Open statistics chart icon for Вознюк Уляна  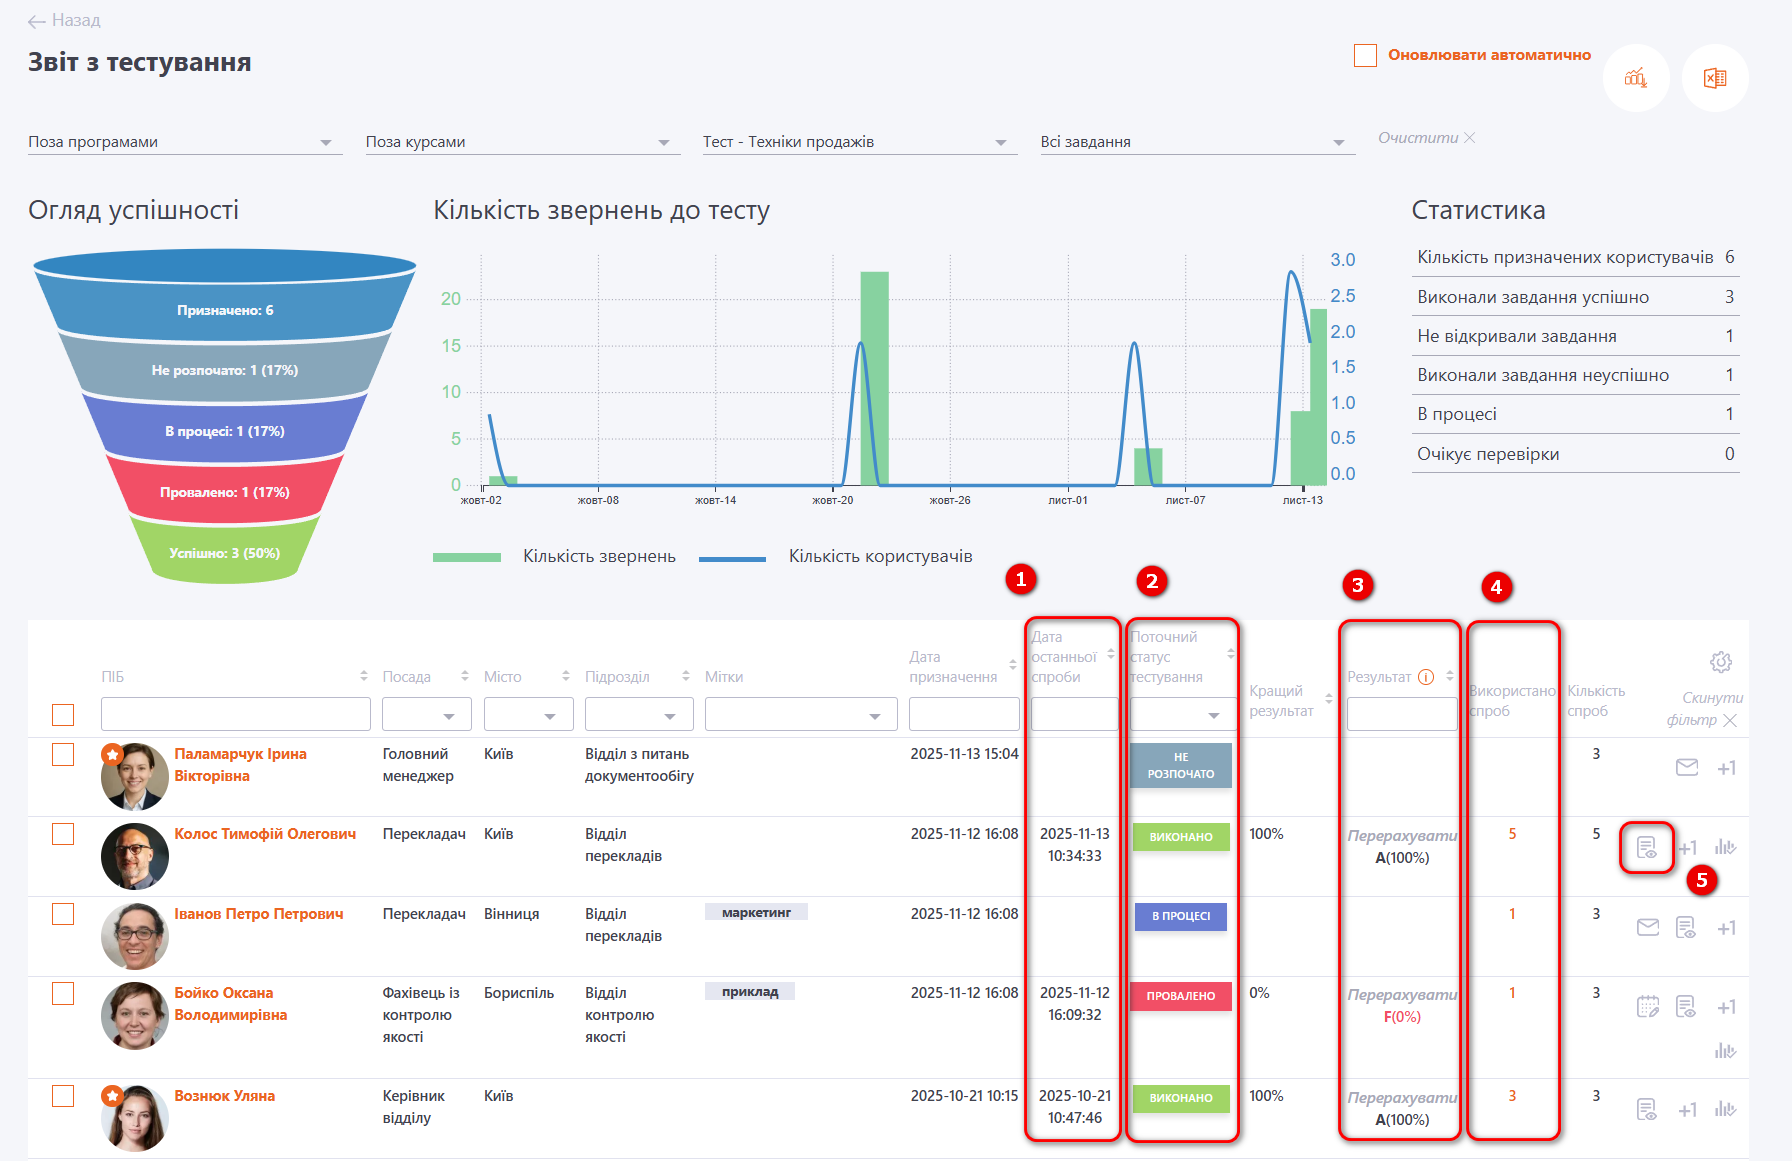point(1725,1109)
